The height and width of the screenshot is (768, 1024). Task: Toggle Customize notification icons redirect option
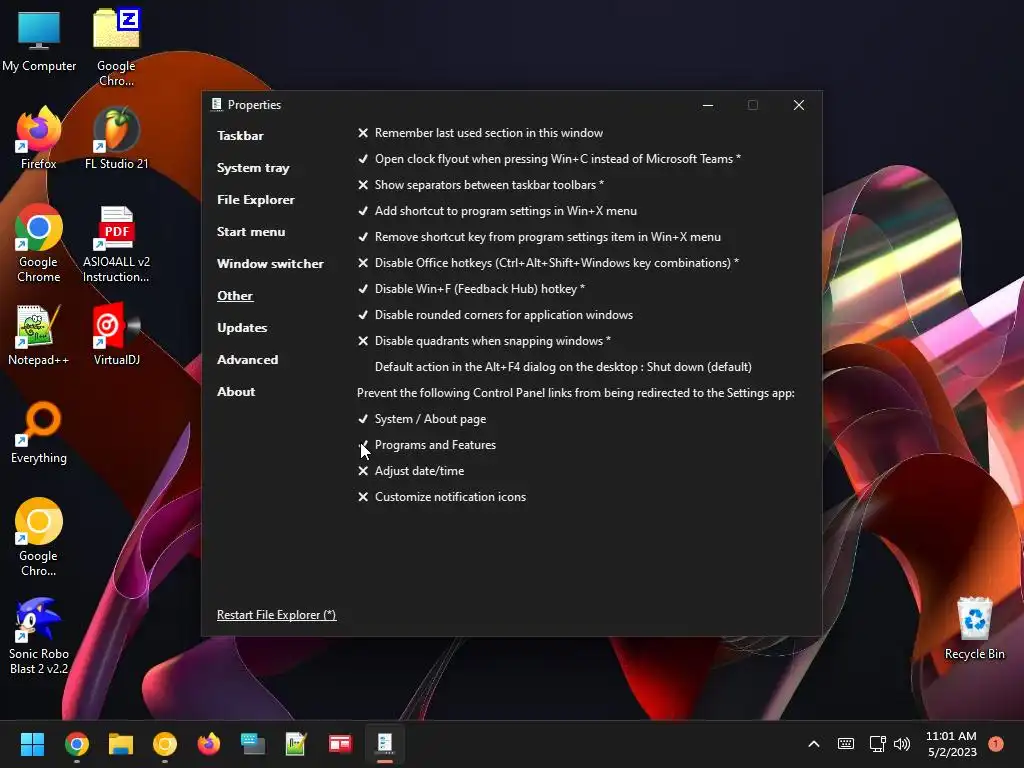[441, 497]
